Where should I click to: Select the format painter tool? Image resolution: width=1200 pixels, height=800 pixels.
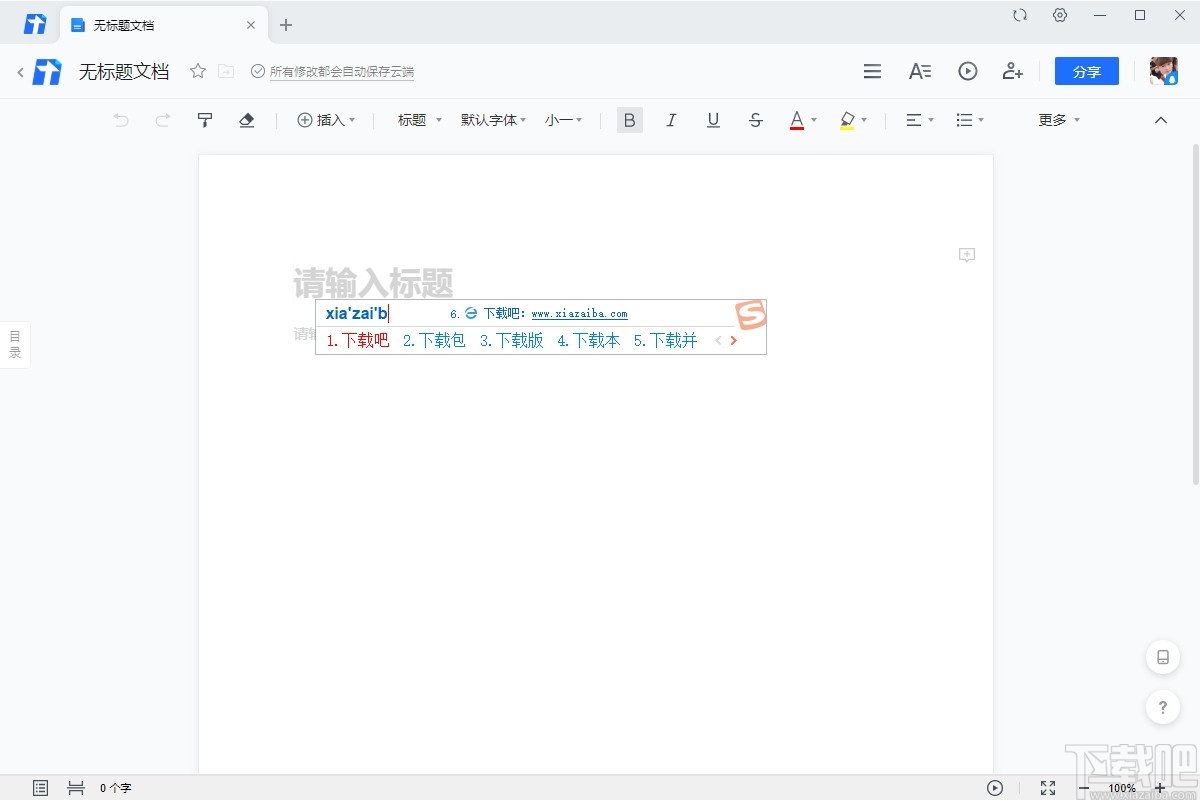[x=204, y=120]
